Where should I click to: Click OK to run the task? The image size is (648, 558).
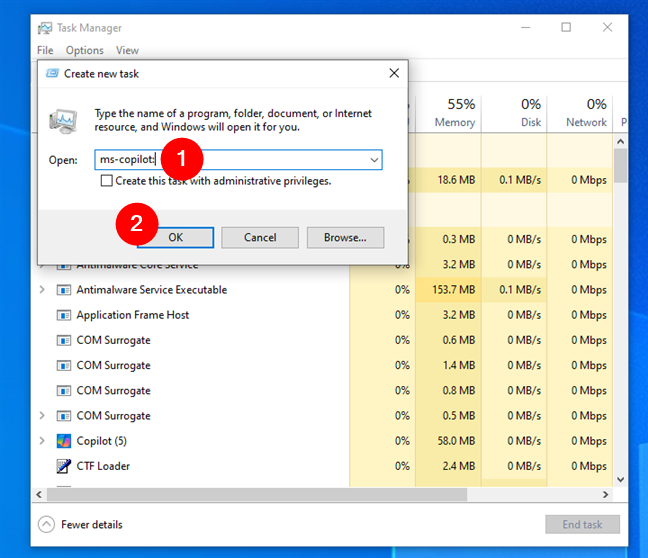(x=176, y=238)
